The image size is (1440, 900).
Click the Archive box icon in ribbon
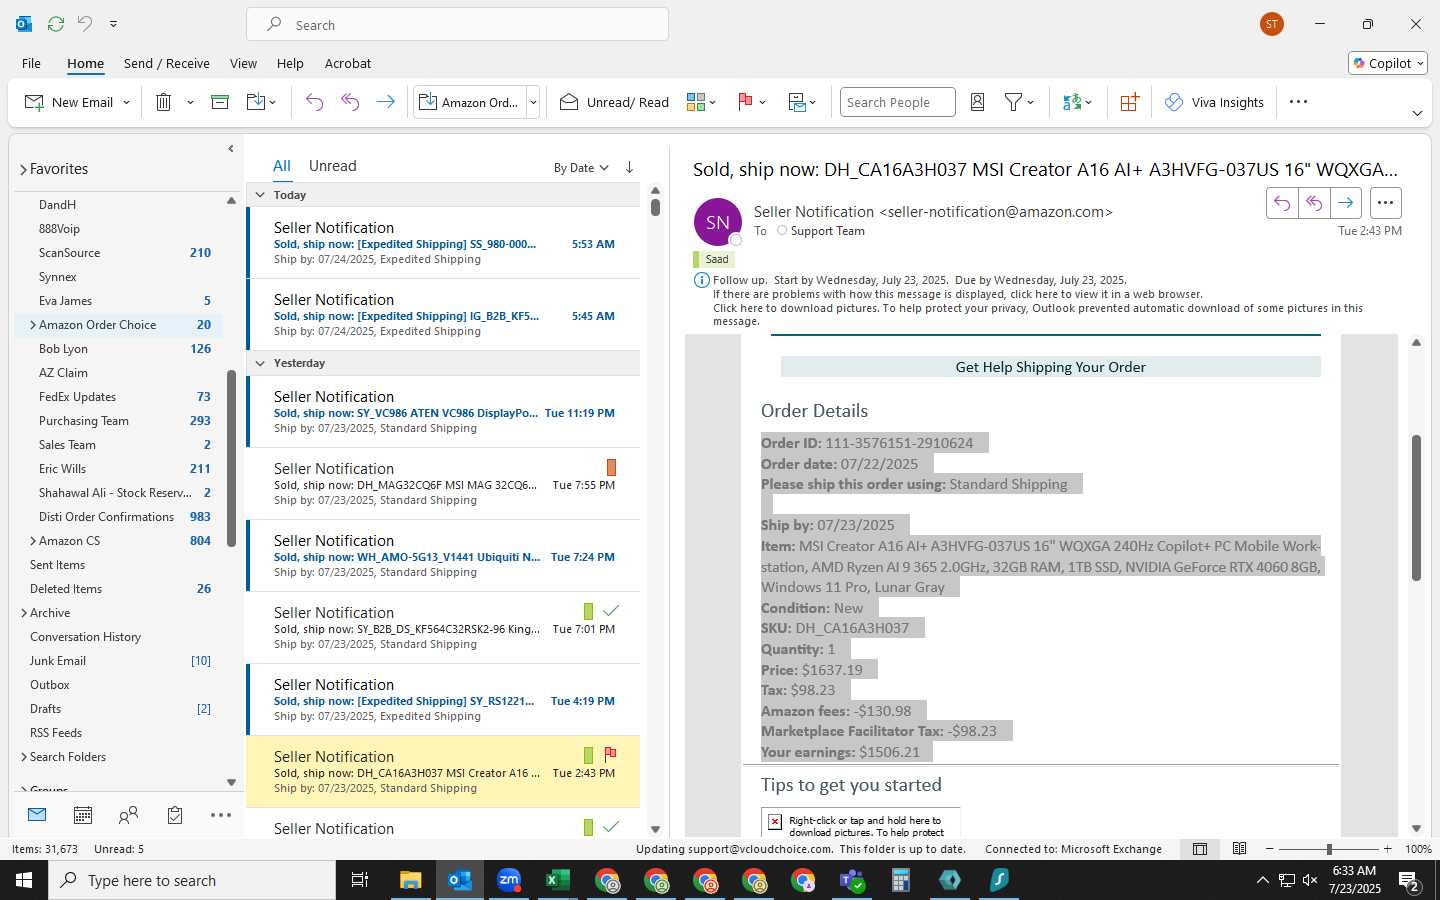tap(220, 102)
